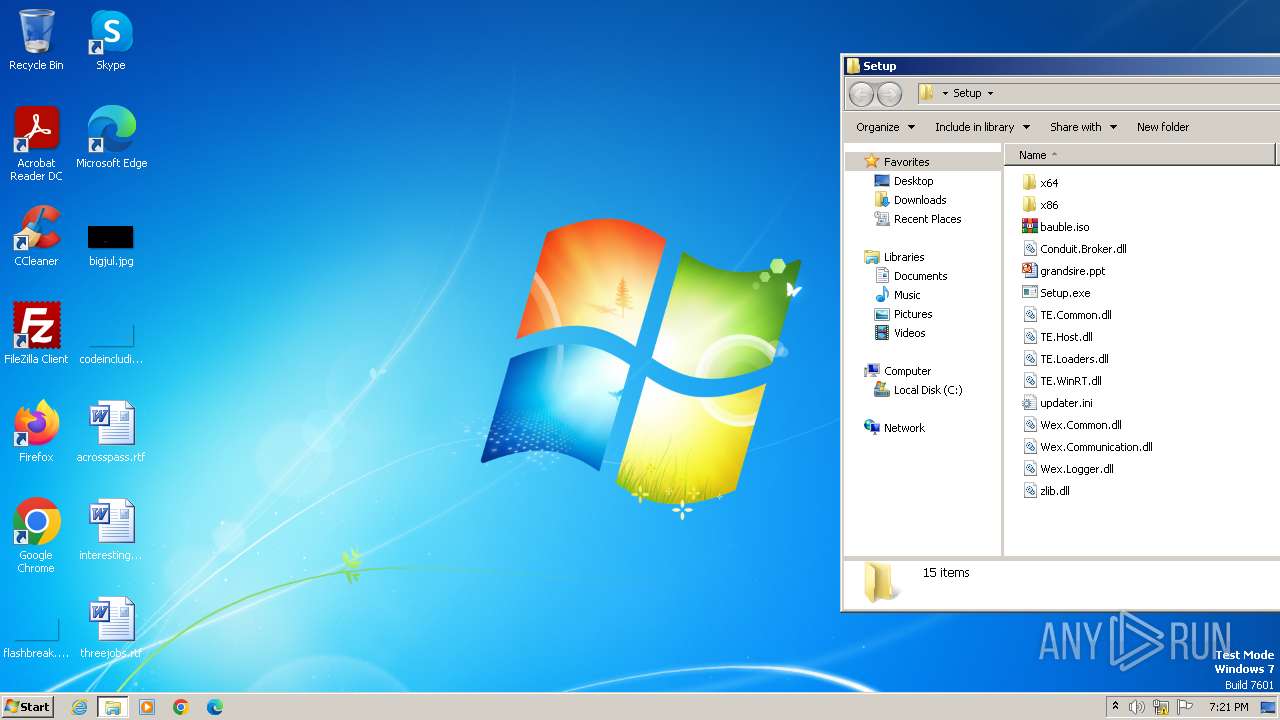Expand the breadcrumb root dropdown arrow
Image resolution: width=1280 pixels, height=720 pixels.
point(945,94)
